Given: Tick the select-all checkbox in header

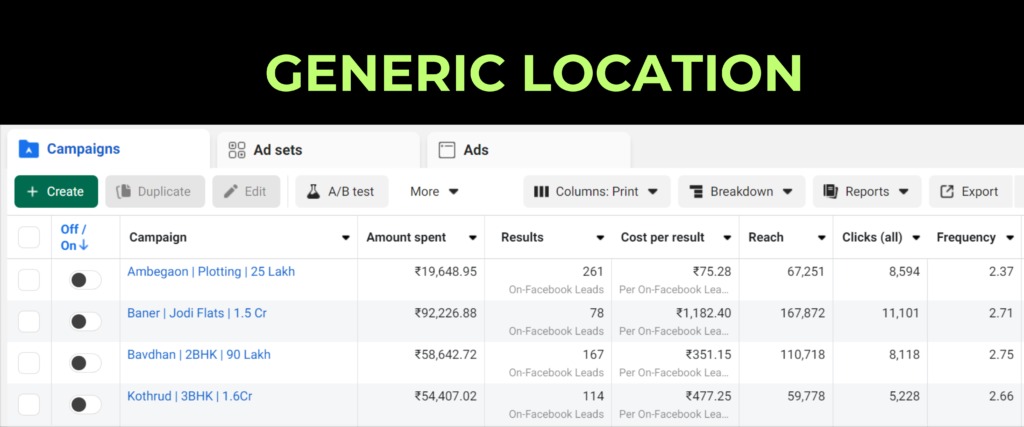Looking at the screenshot, I should point(29,238).
